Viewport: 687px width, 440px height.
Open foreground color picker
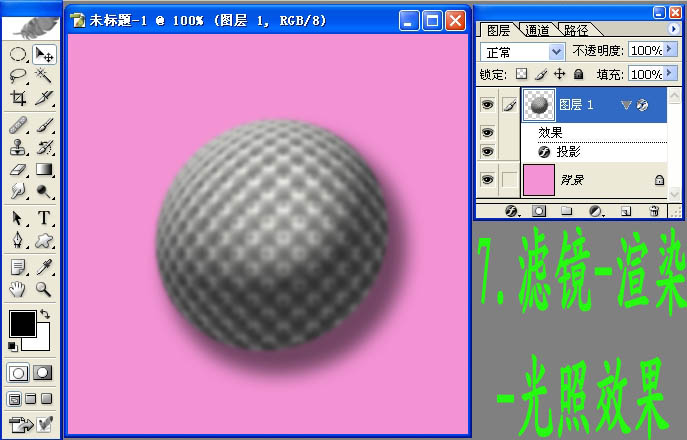[22, 324]
